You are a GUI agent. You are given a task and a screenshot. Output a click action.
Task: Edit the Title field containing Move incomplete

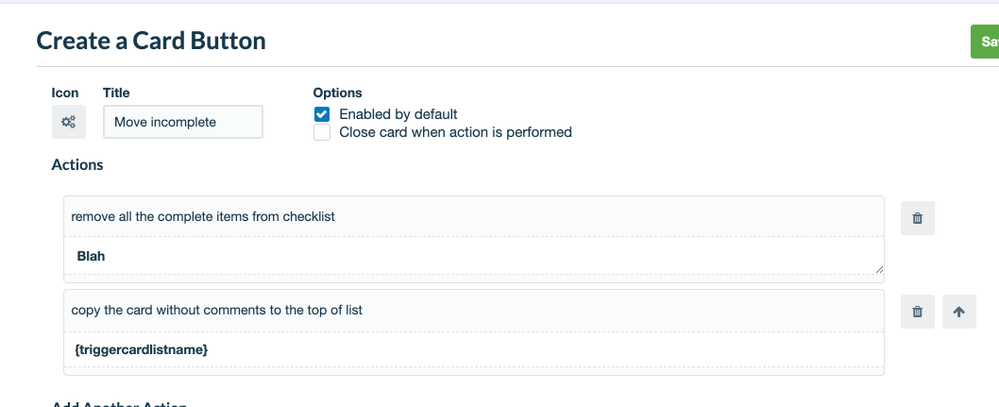pyautogui.click(x=183, y=122)
